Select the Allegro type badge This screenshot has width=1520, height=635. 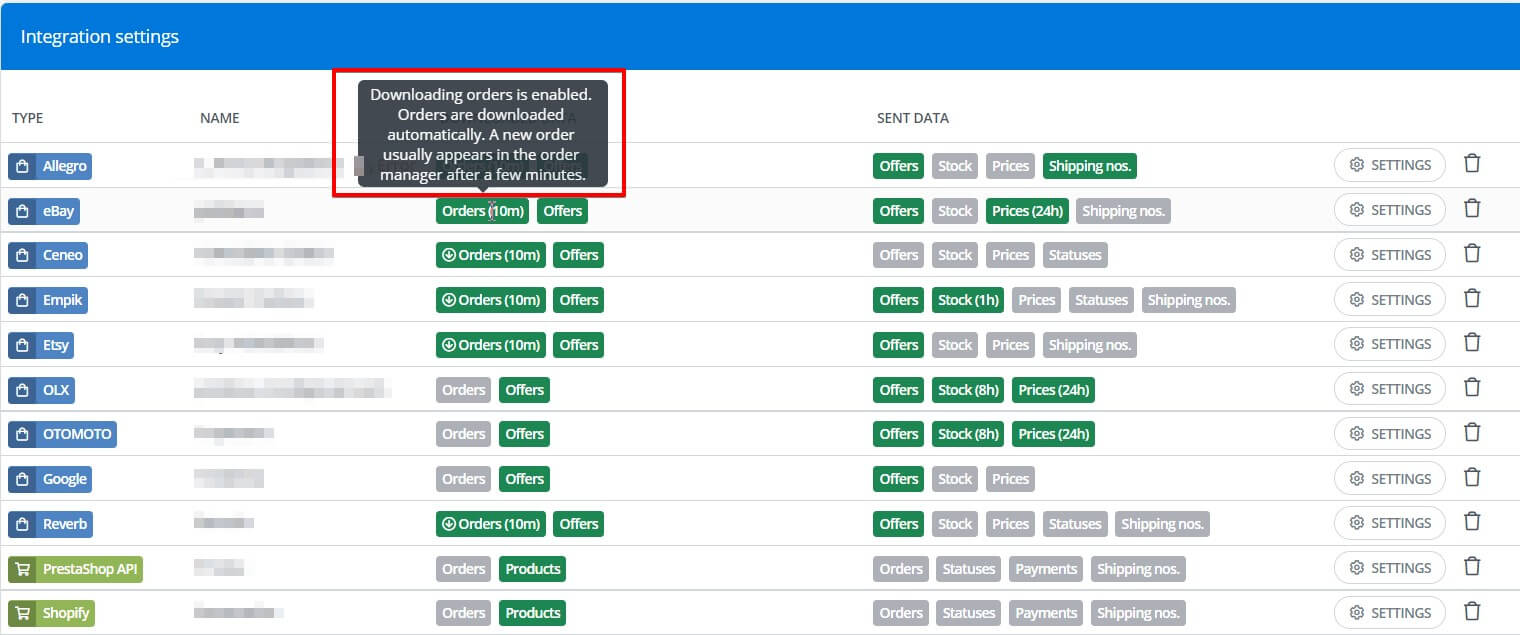point(50,166)
